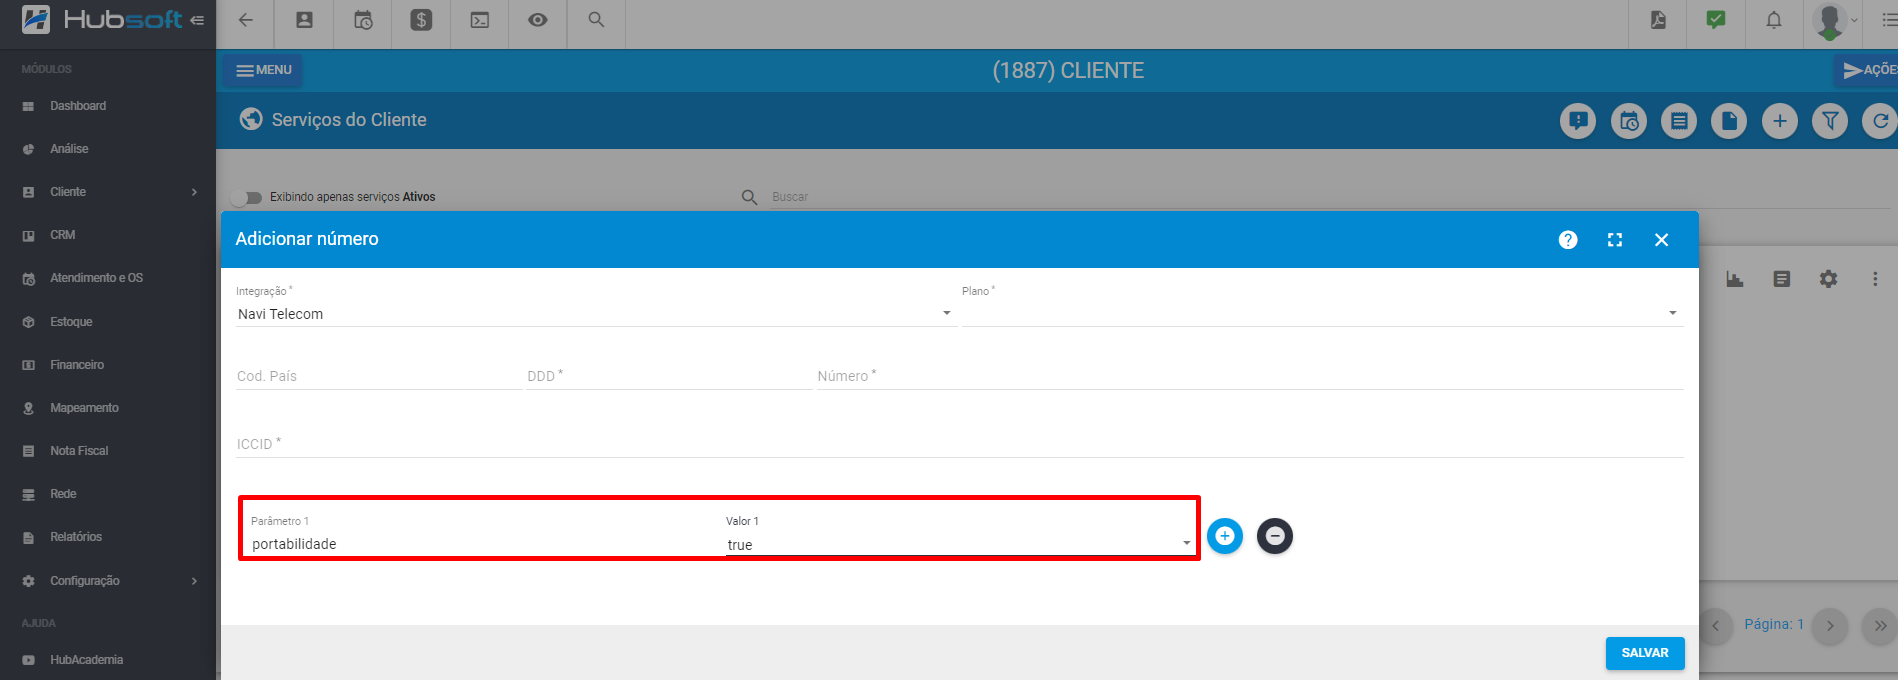Open the client contact card icon in the top toolbar

point(305,20)
